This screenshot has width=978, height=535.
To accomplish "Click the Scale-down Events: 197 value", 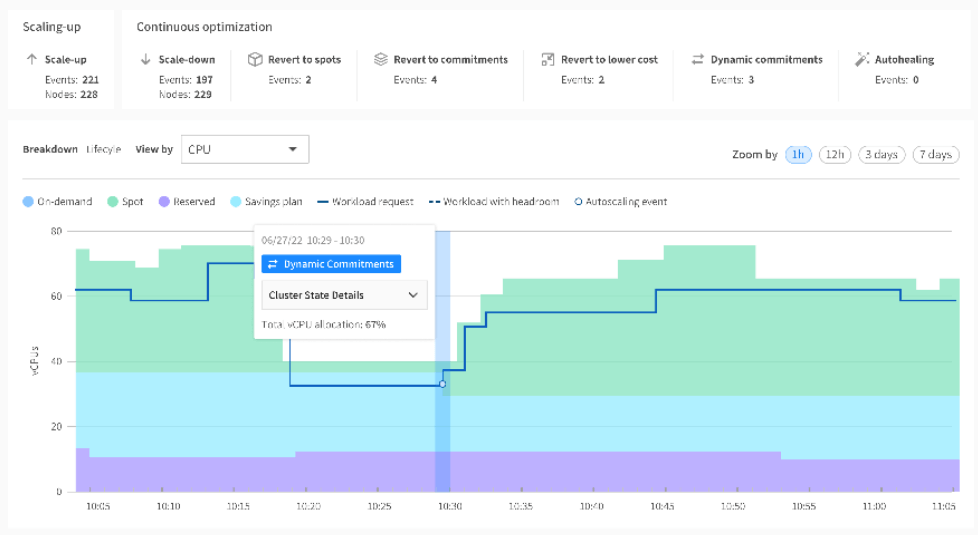I will click(186, 80).
